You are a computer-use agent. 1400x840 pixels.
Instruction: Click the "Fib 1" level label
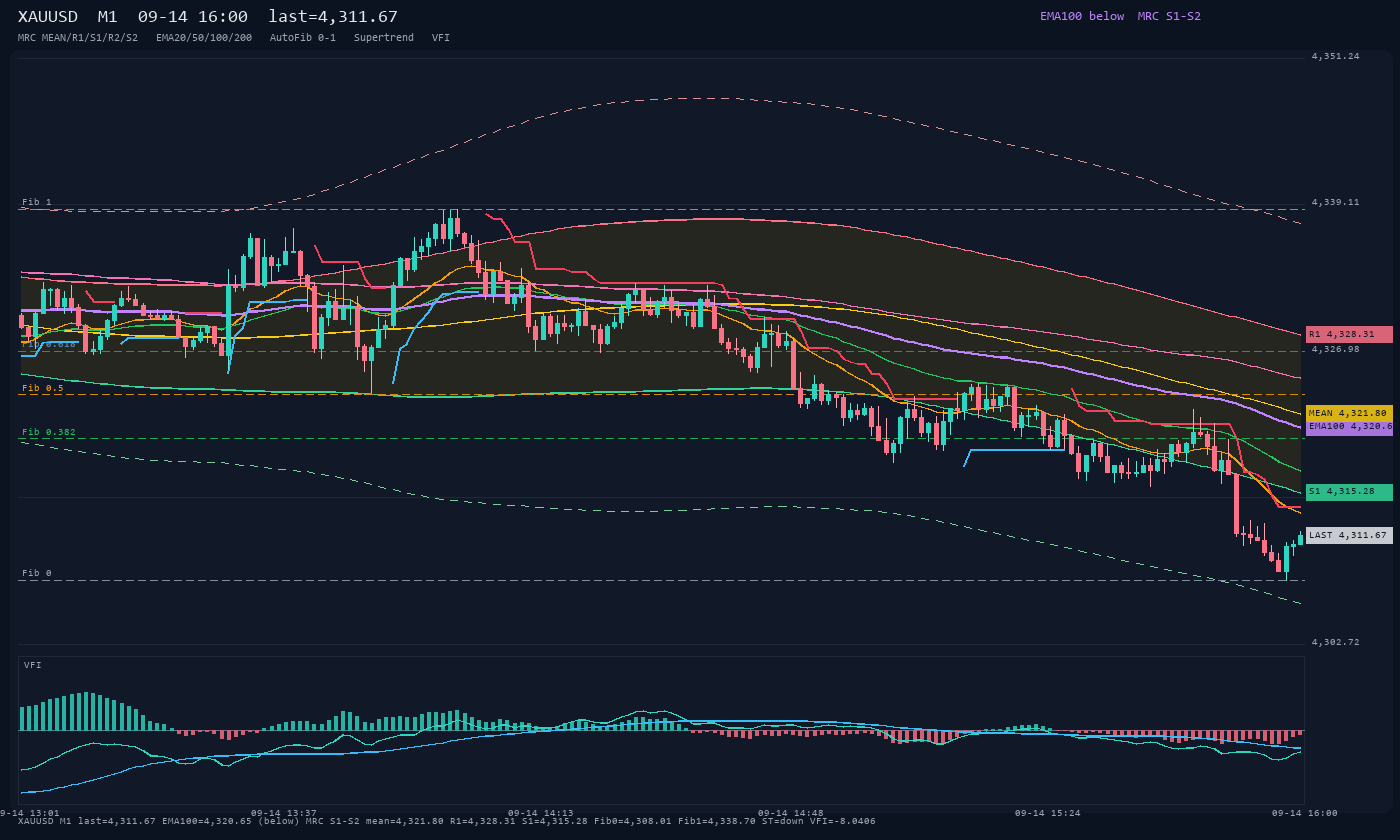coord(37,202)
